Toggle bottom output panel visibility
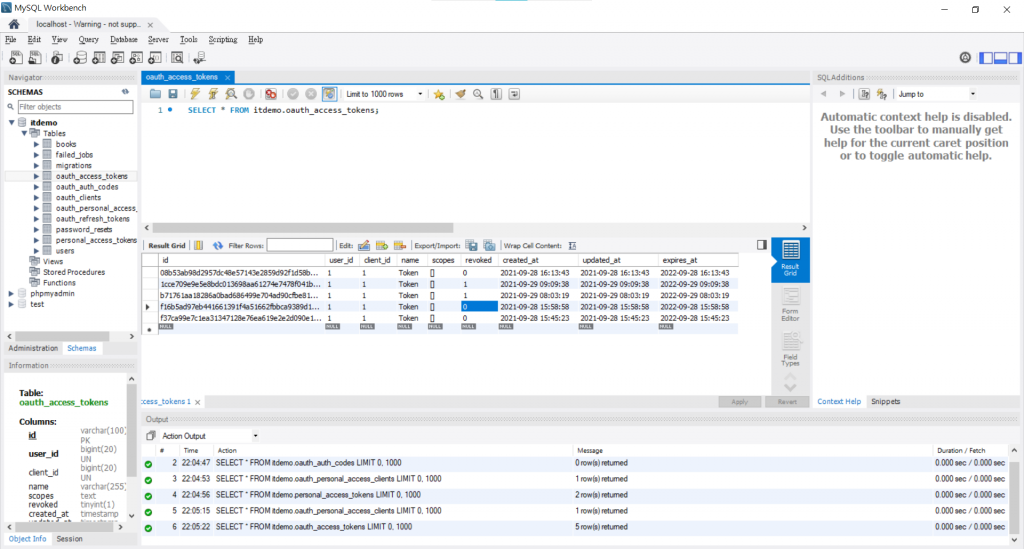Viewport: 1024px width, 549px height. pos(1000,58)
